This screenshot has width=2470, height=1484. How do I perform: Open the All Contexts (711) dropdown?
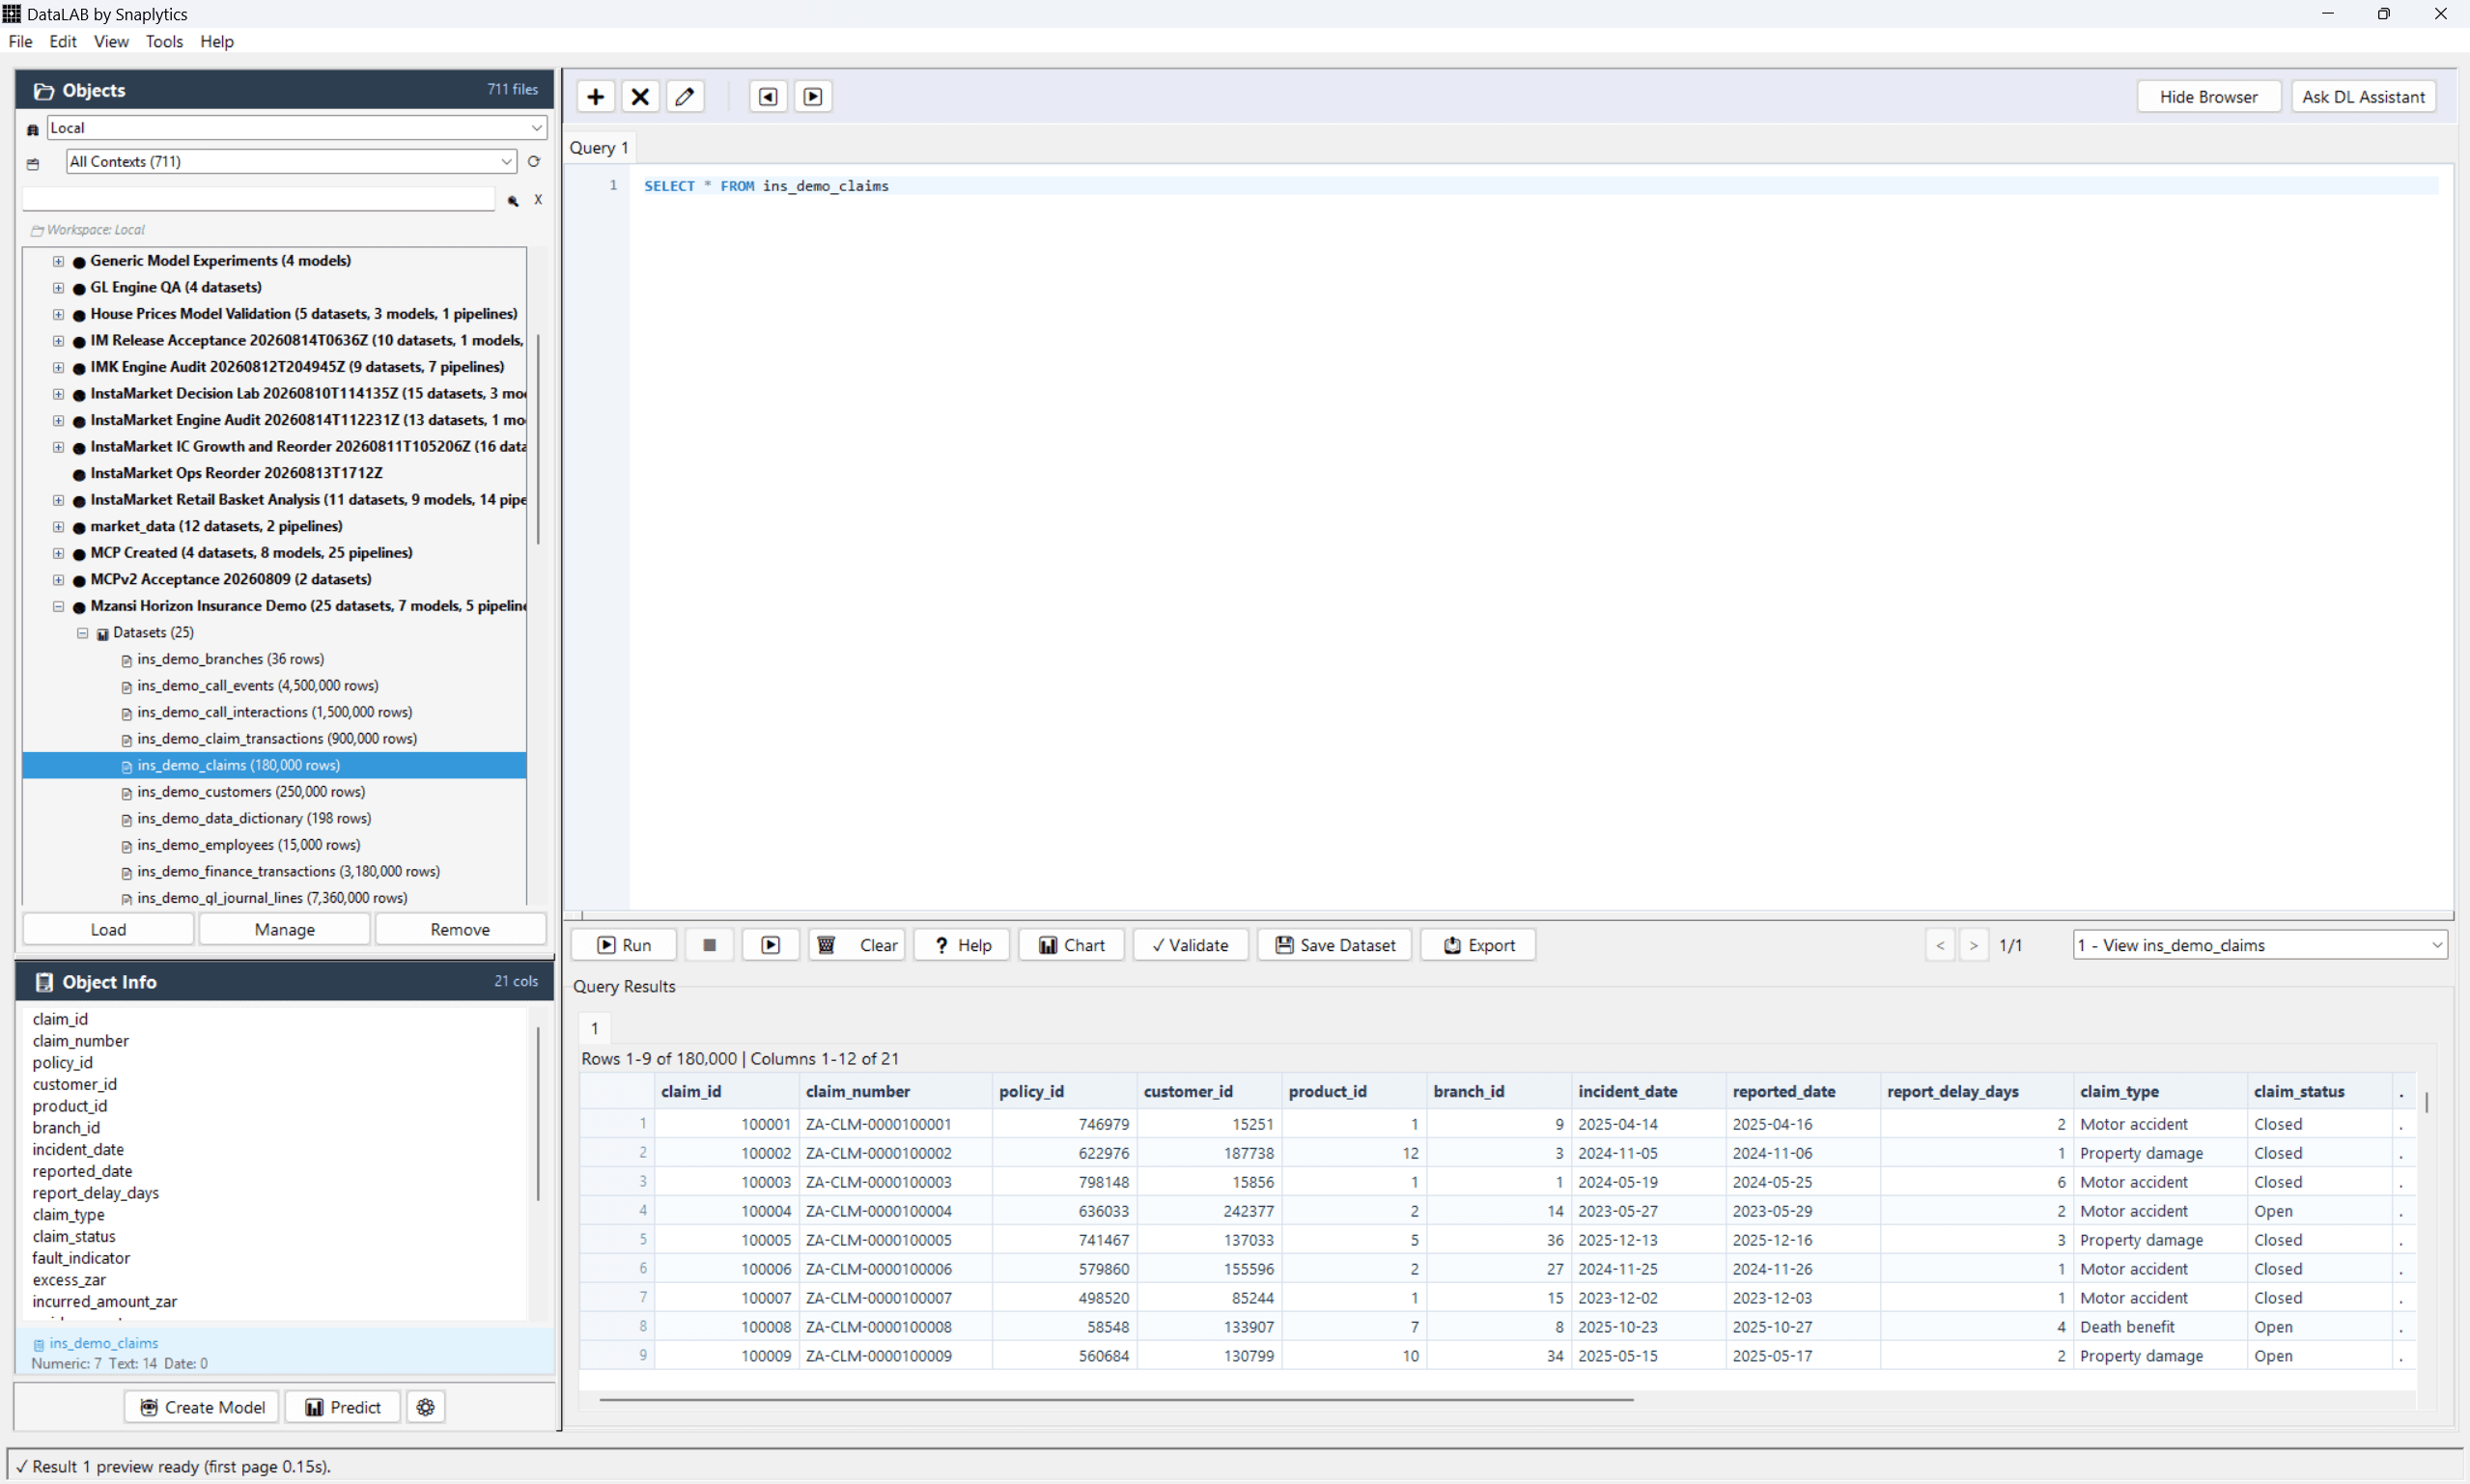tap(291, 161)
